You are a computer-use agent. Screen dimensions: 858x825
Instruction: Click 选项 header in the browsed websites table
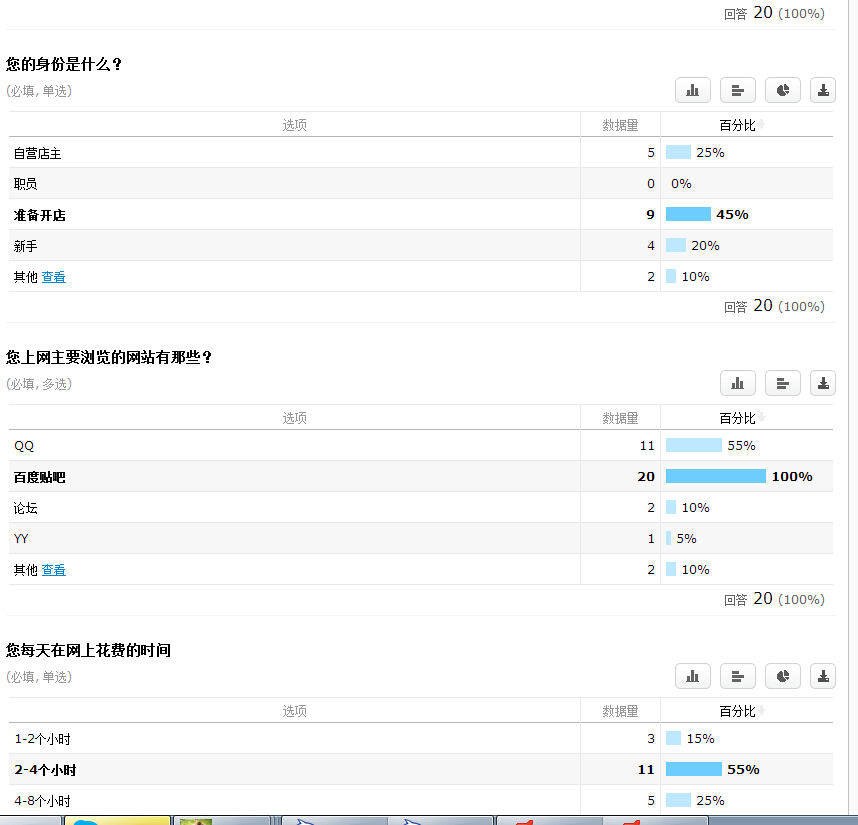[294, 418]
